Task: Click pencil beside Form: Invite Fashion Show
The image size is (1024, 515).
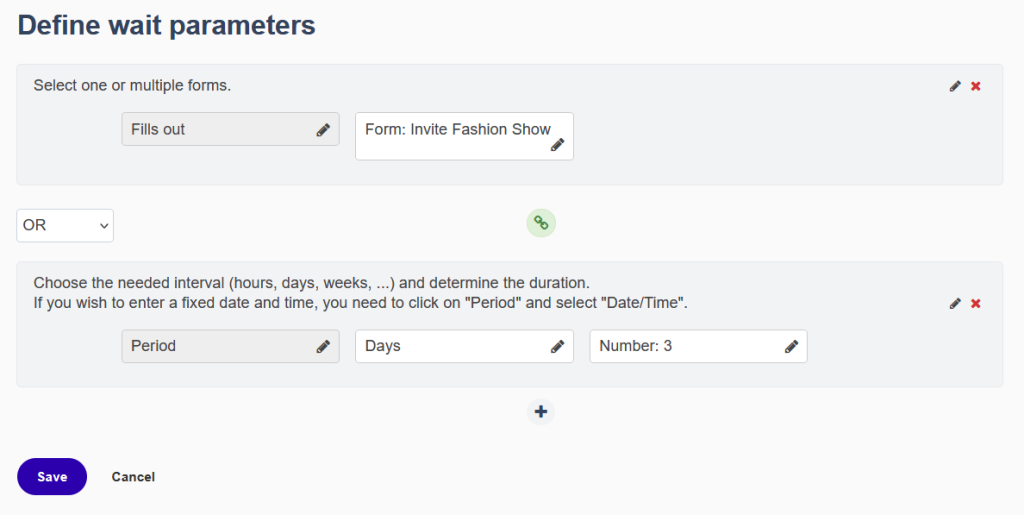Action: (557, 145)
